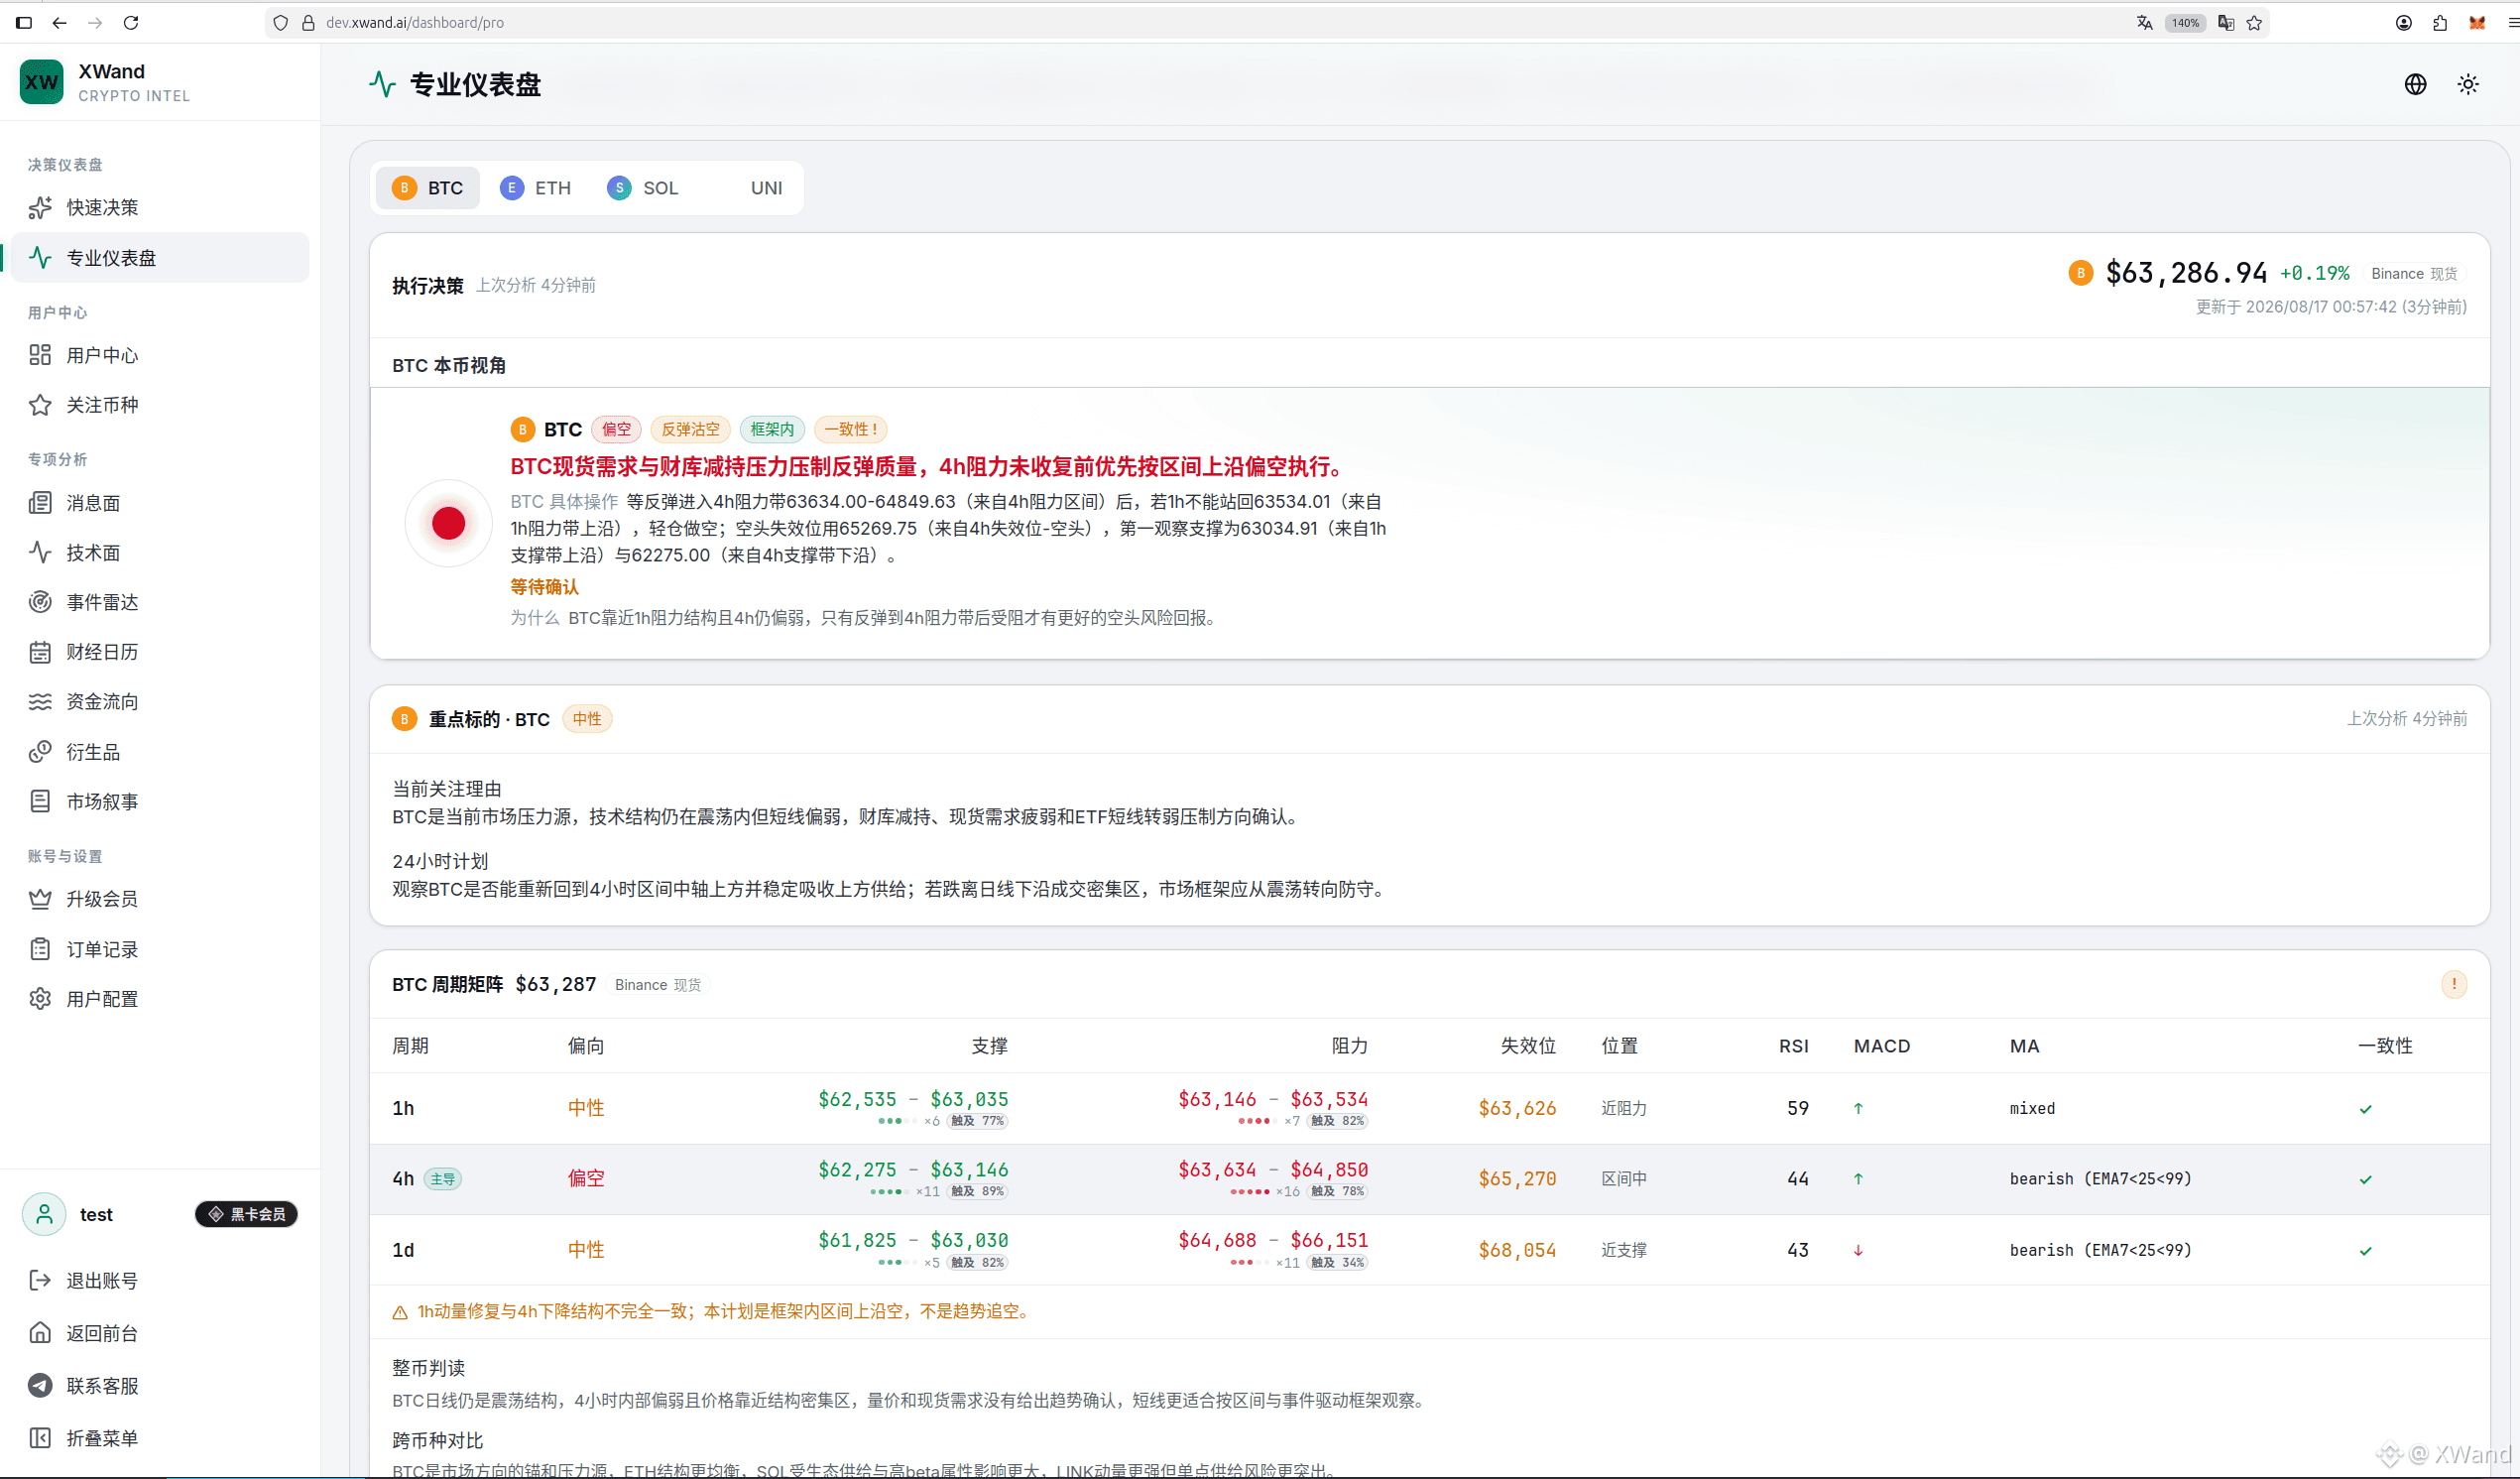This screenshot has height=1479, width=2520.
Task: Open 技术面 technical analysis
Action: 158,552
